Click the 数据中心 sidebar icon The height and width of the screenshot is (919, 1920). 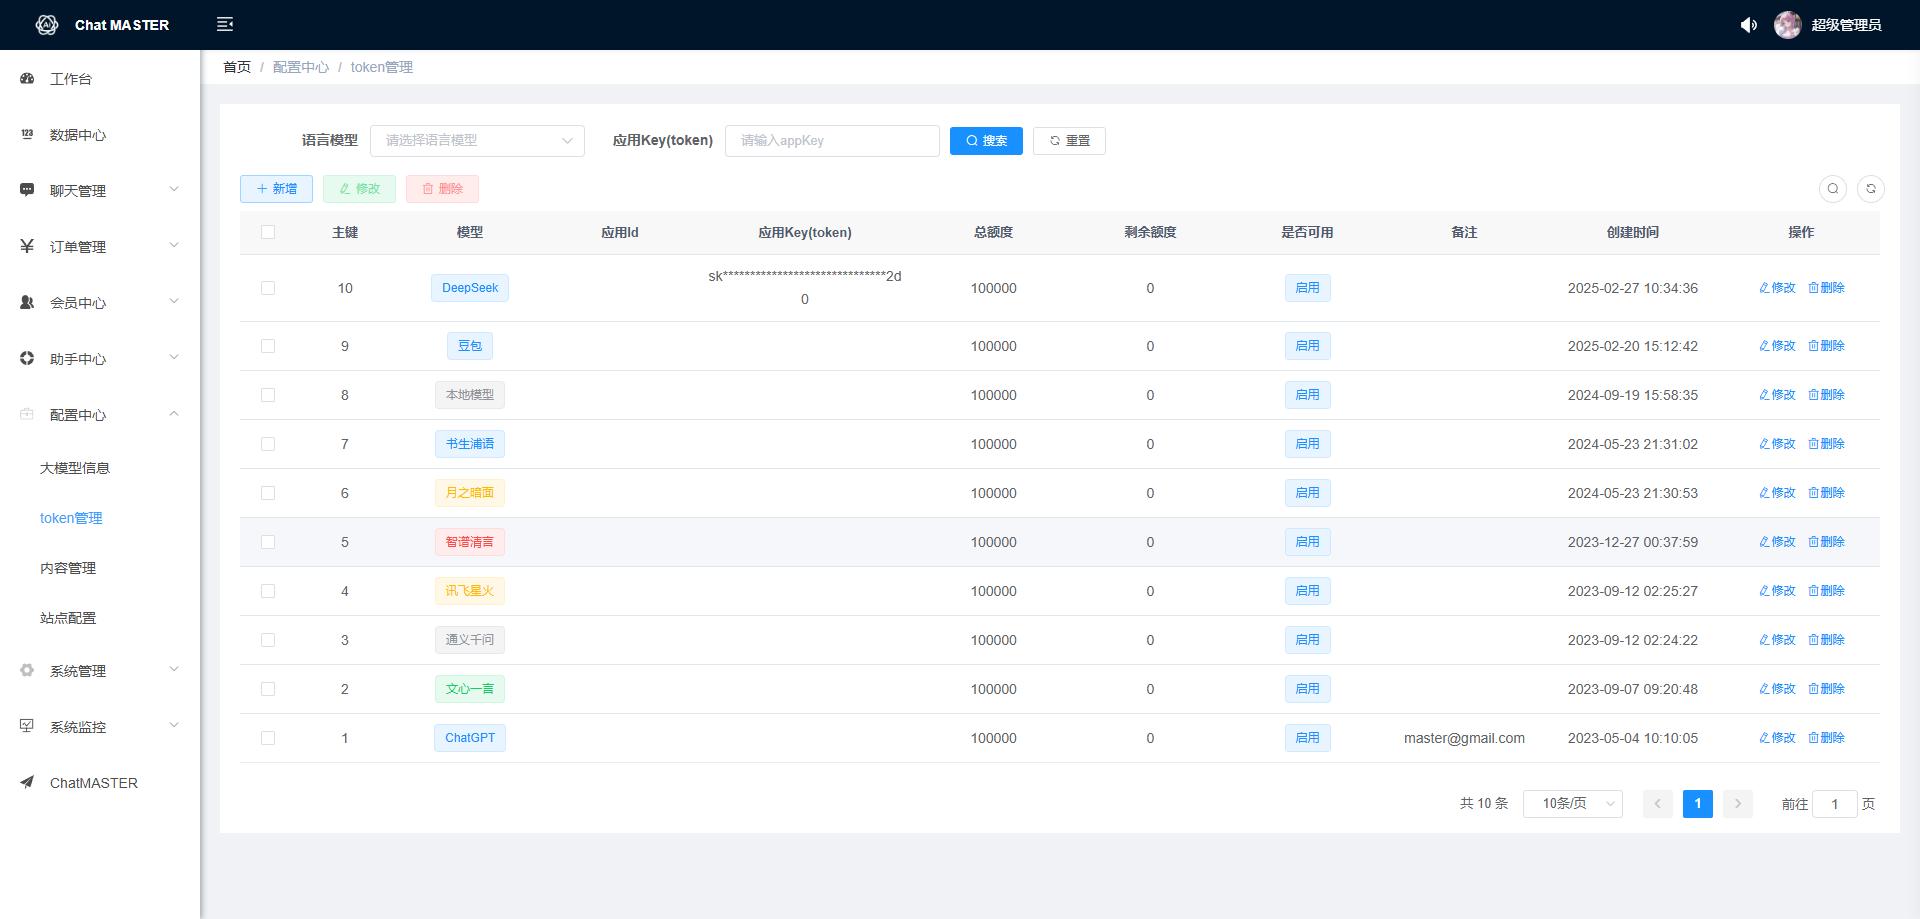[27, 134]
